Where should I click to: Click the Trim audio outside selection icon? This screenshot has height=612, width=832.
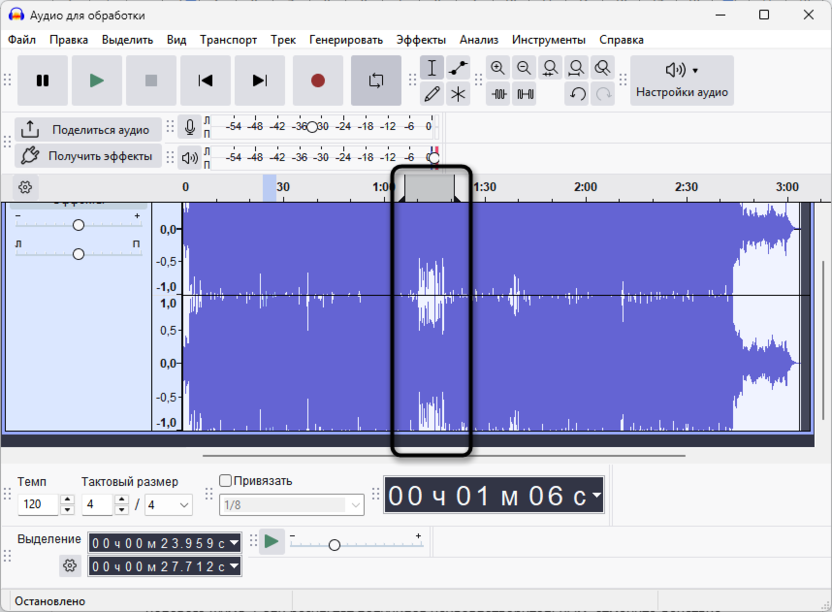[x=498, y=93]
